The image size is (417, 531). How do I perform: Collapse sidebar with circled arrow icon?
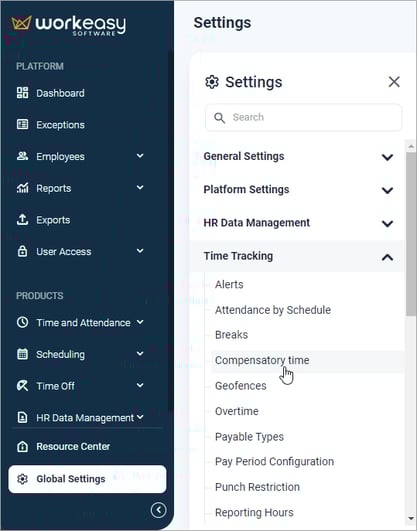(x=159, y=510)
